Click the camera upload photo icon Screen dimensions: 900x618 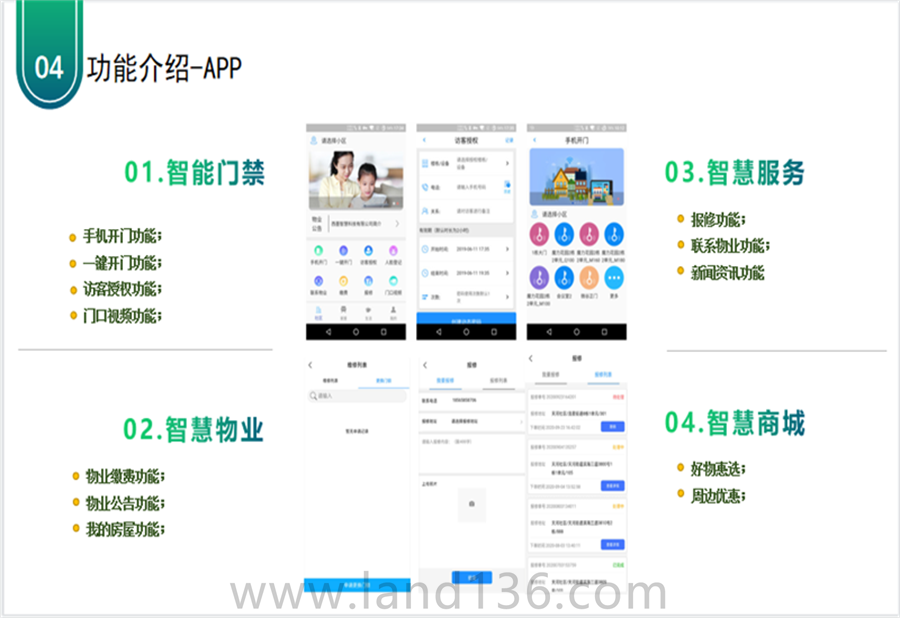pyautogui.click(x=471, y=505)
